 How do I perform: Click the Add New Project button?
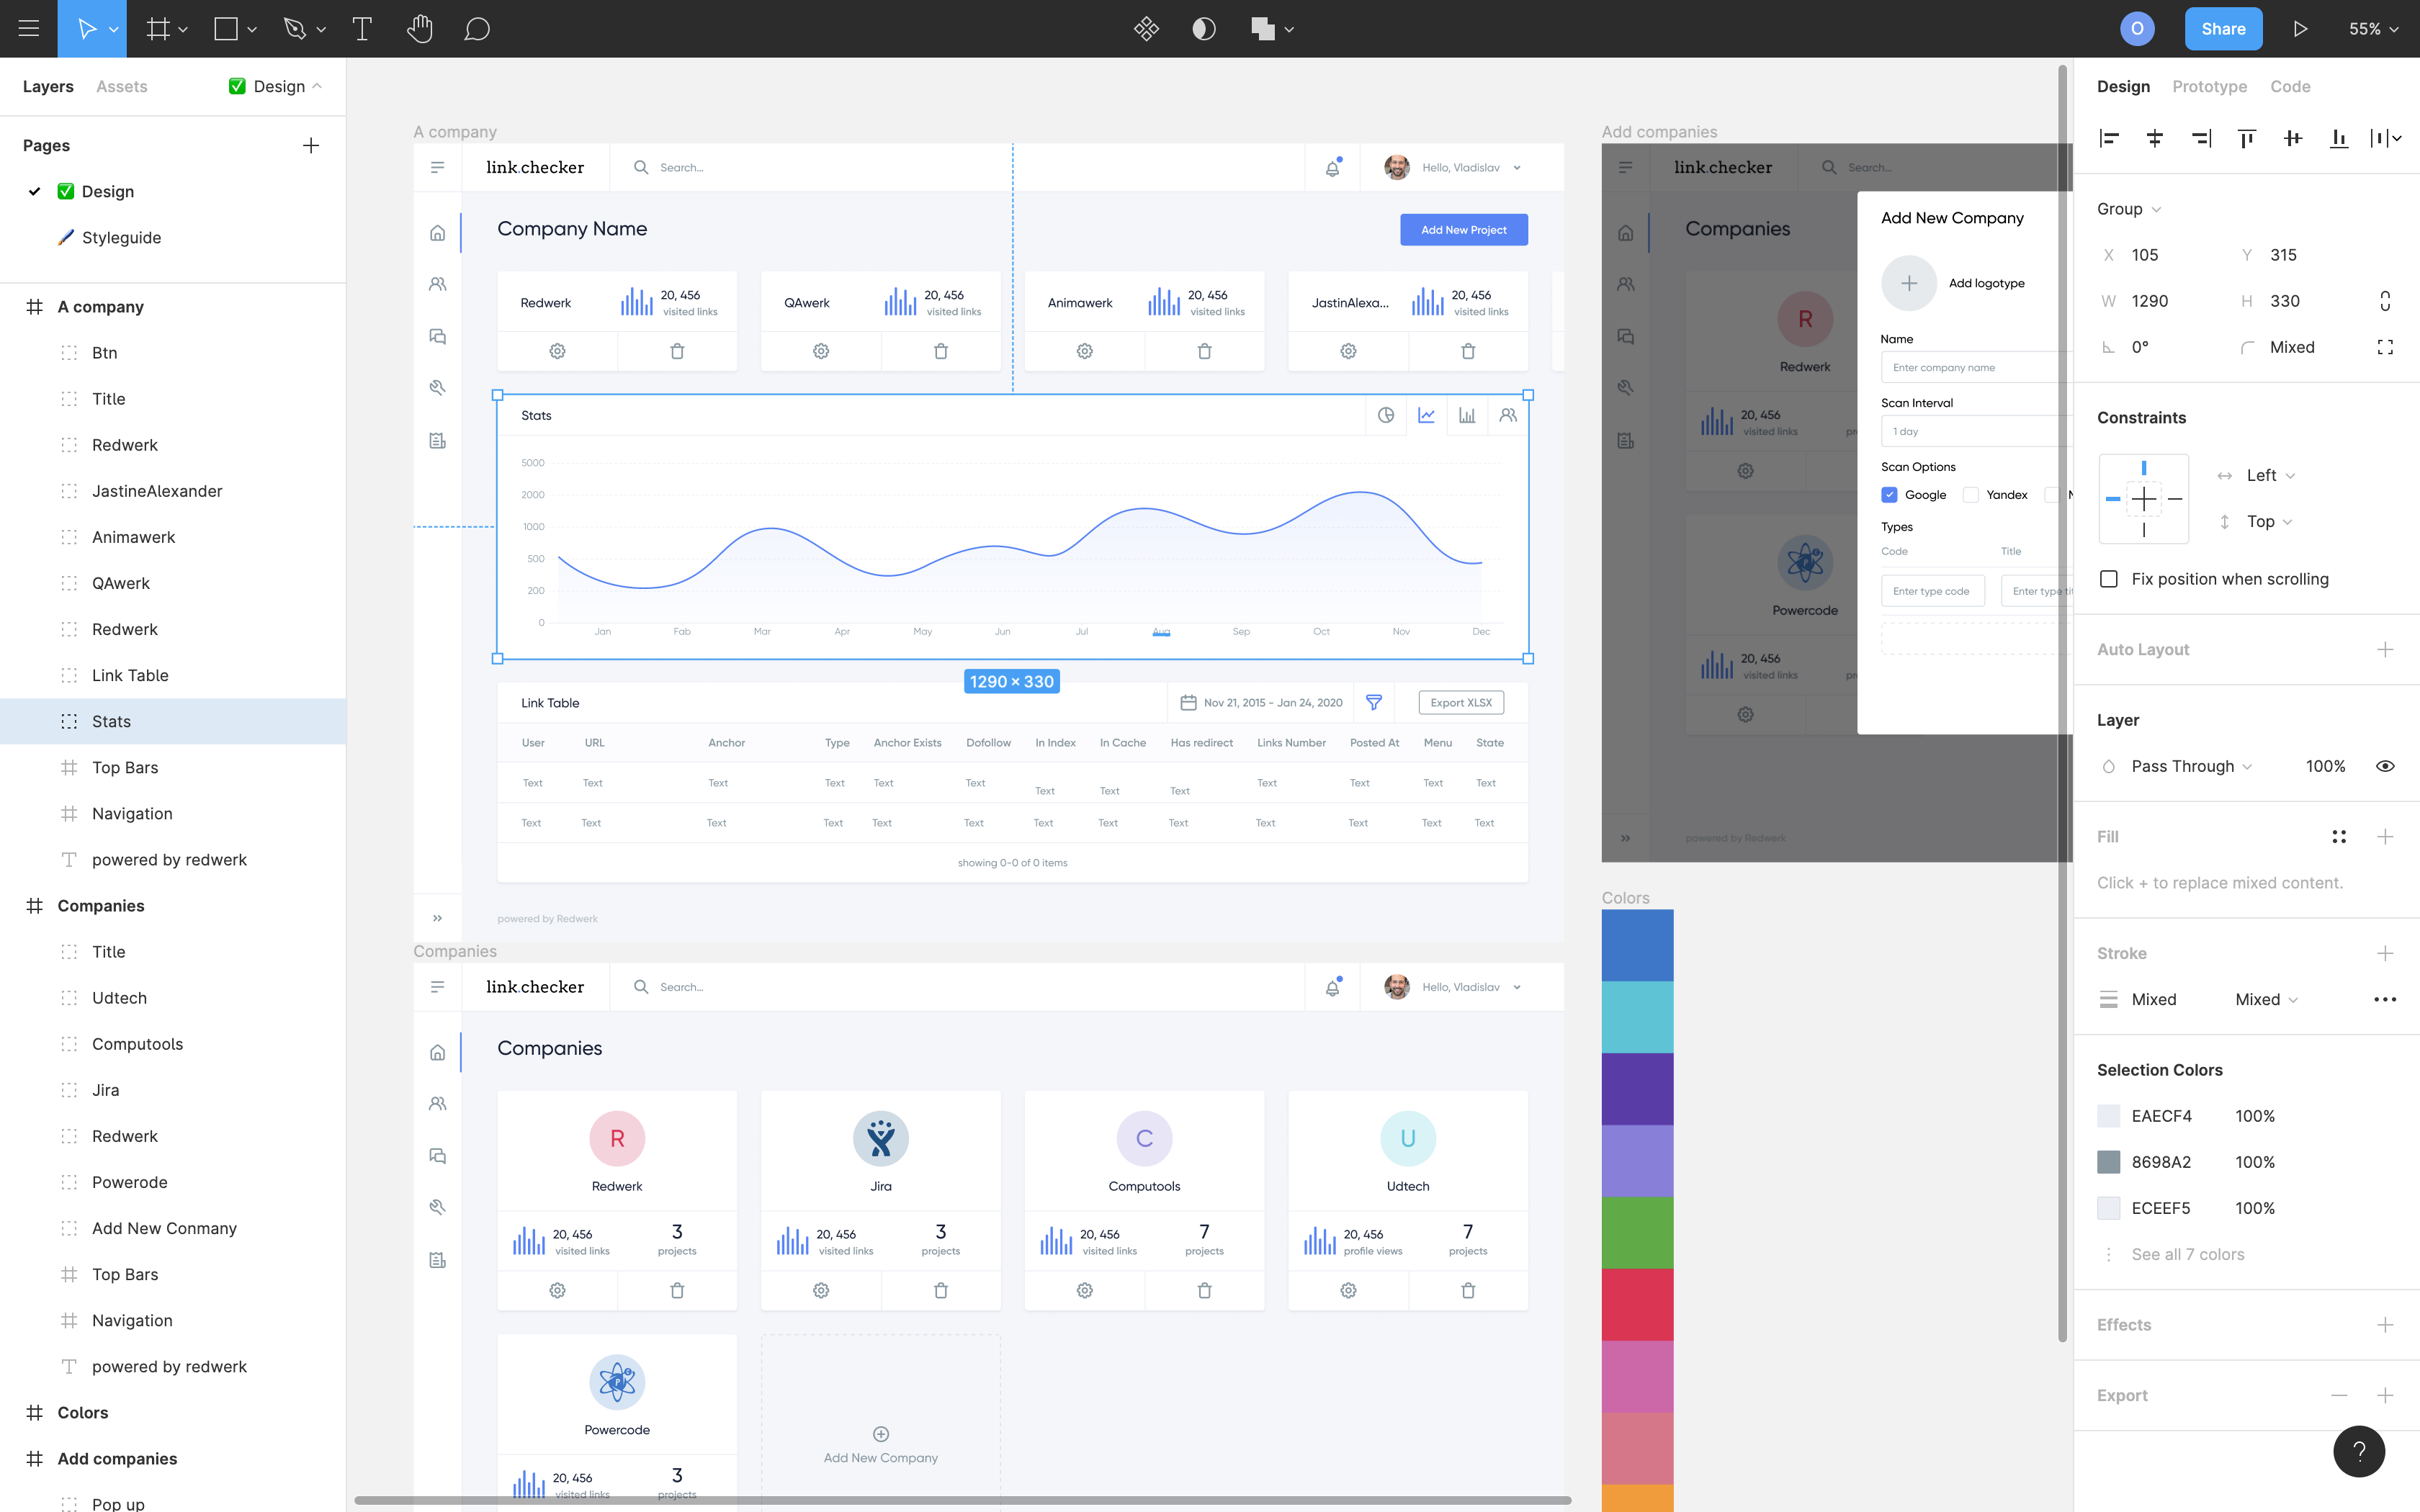(x=1463, y=229)
